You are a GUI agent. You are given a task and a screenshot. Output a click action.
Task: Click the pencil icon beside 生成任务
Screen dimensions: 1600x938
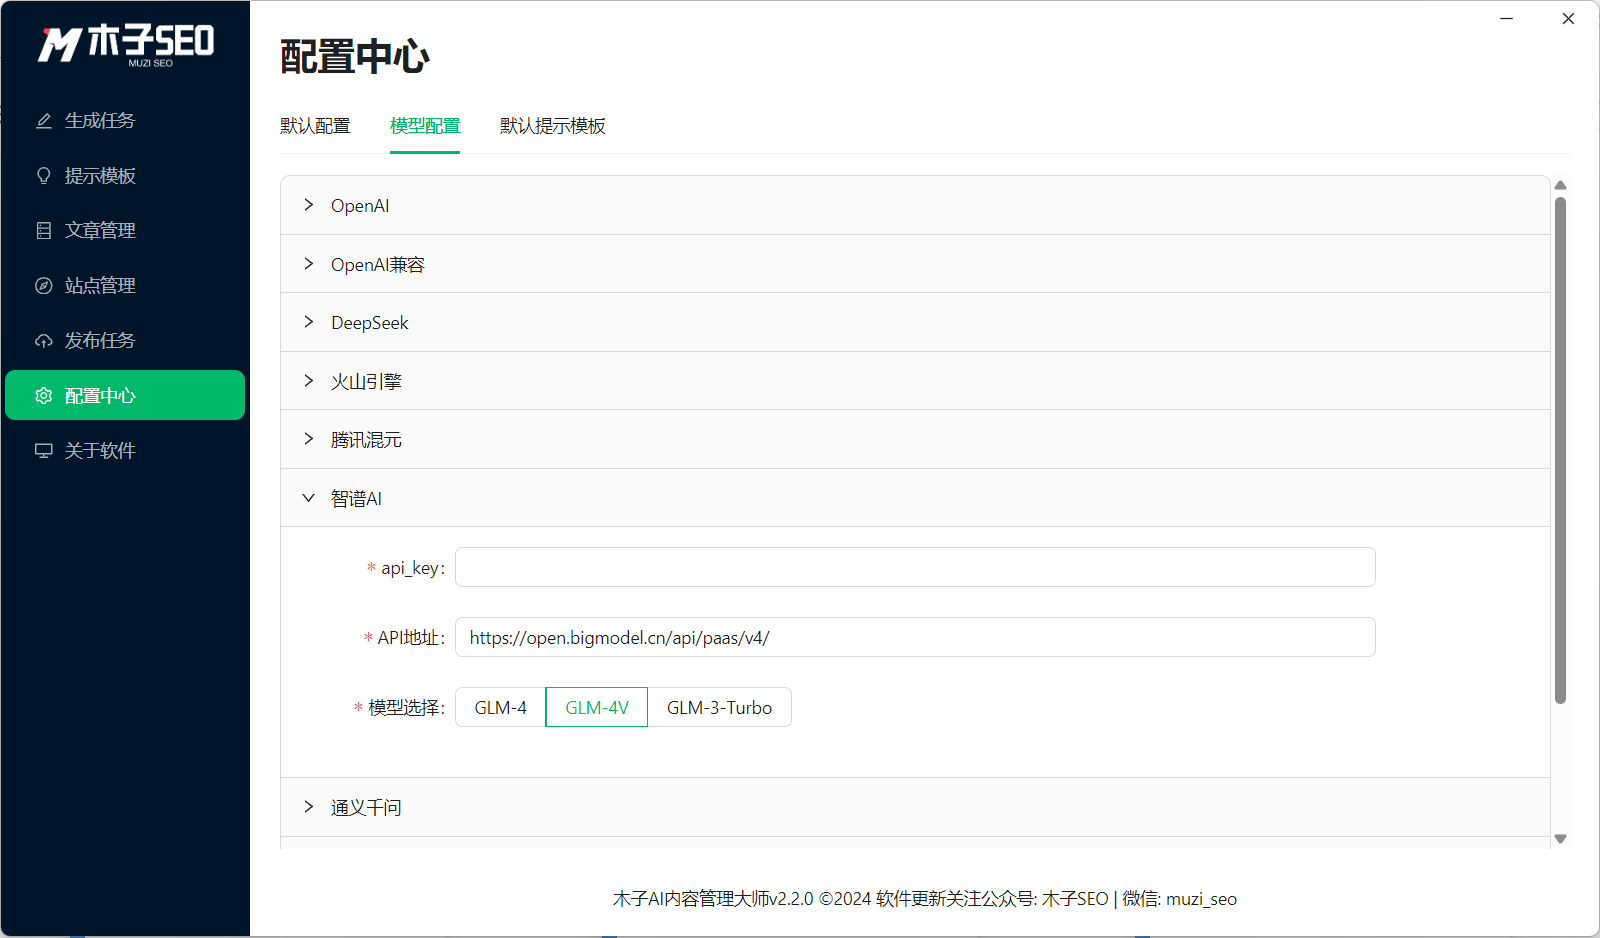(x=44, y=121)
